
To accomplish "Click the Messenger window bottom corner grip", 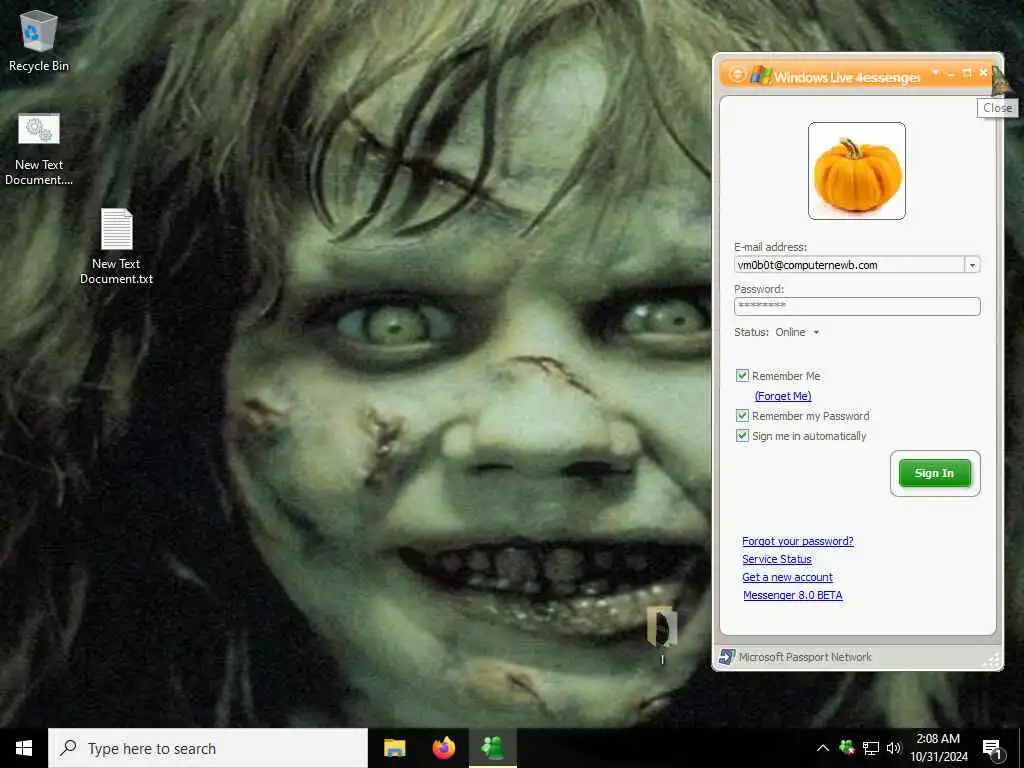I will coord(992,660).
